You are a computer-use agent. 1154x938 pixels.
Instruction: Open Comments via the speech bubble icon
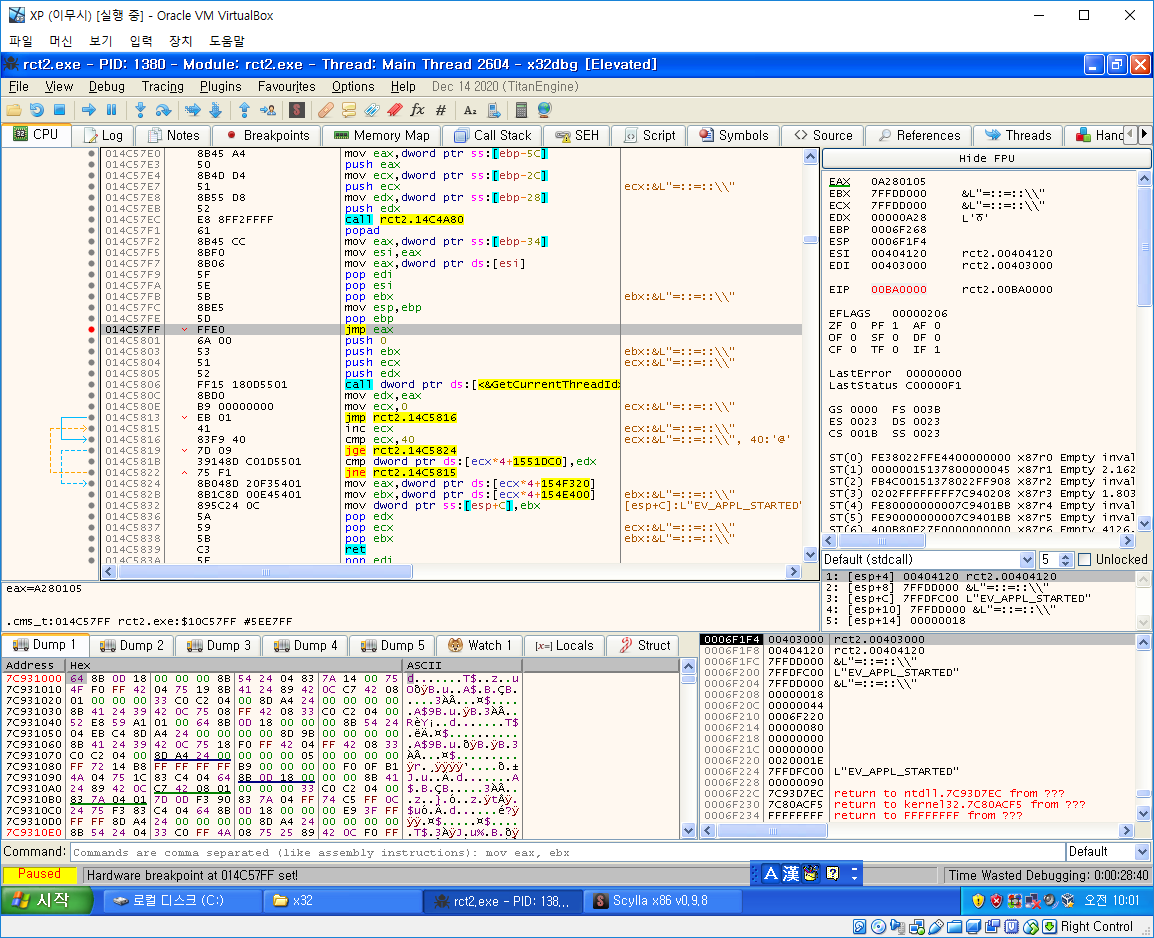click(x=349, y=110)
